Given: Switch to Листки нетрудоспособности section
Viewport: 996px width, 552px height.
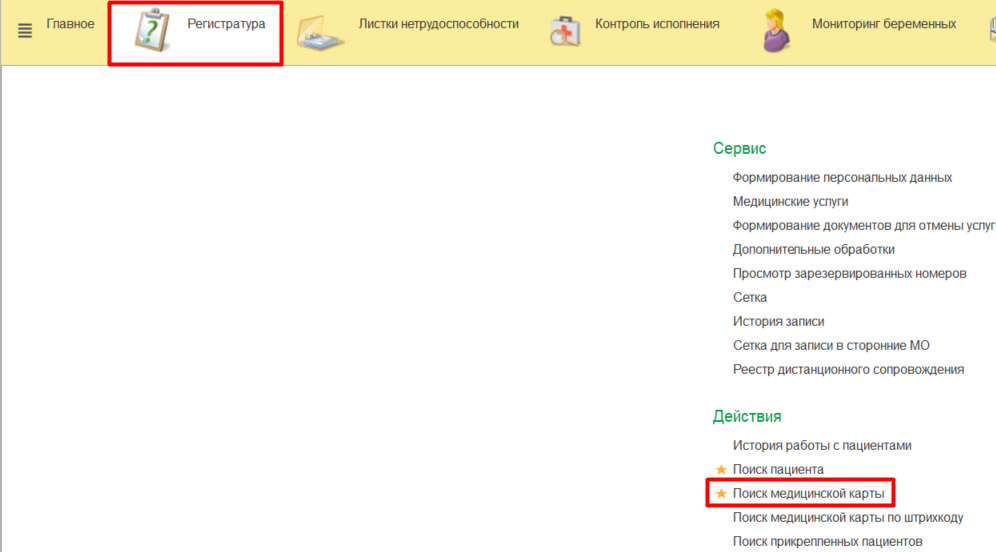Looking at the screenshot, I should point(438,24).
